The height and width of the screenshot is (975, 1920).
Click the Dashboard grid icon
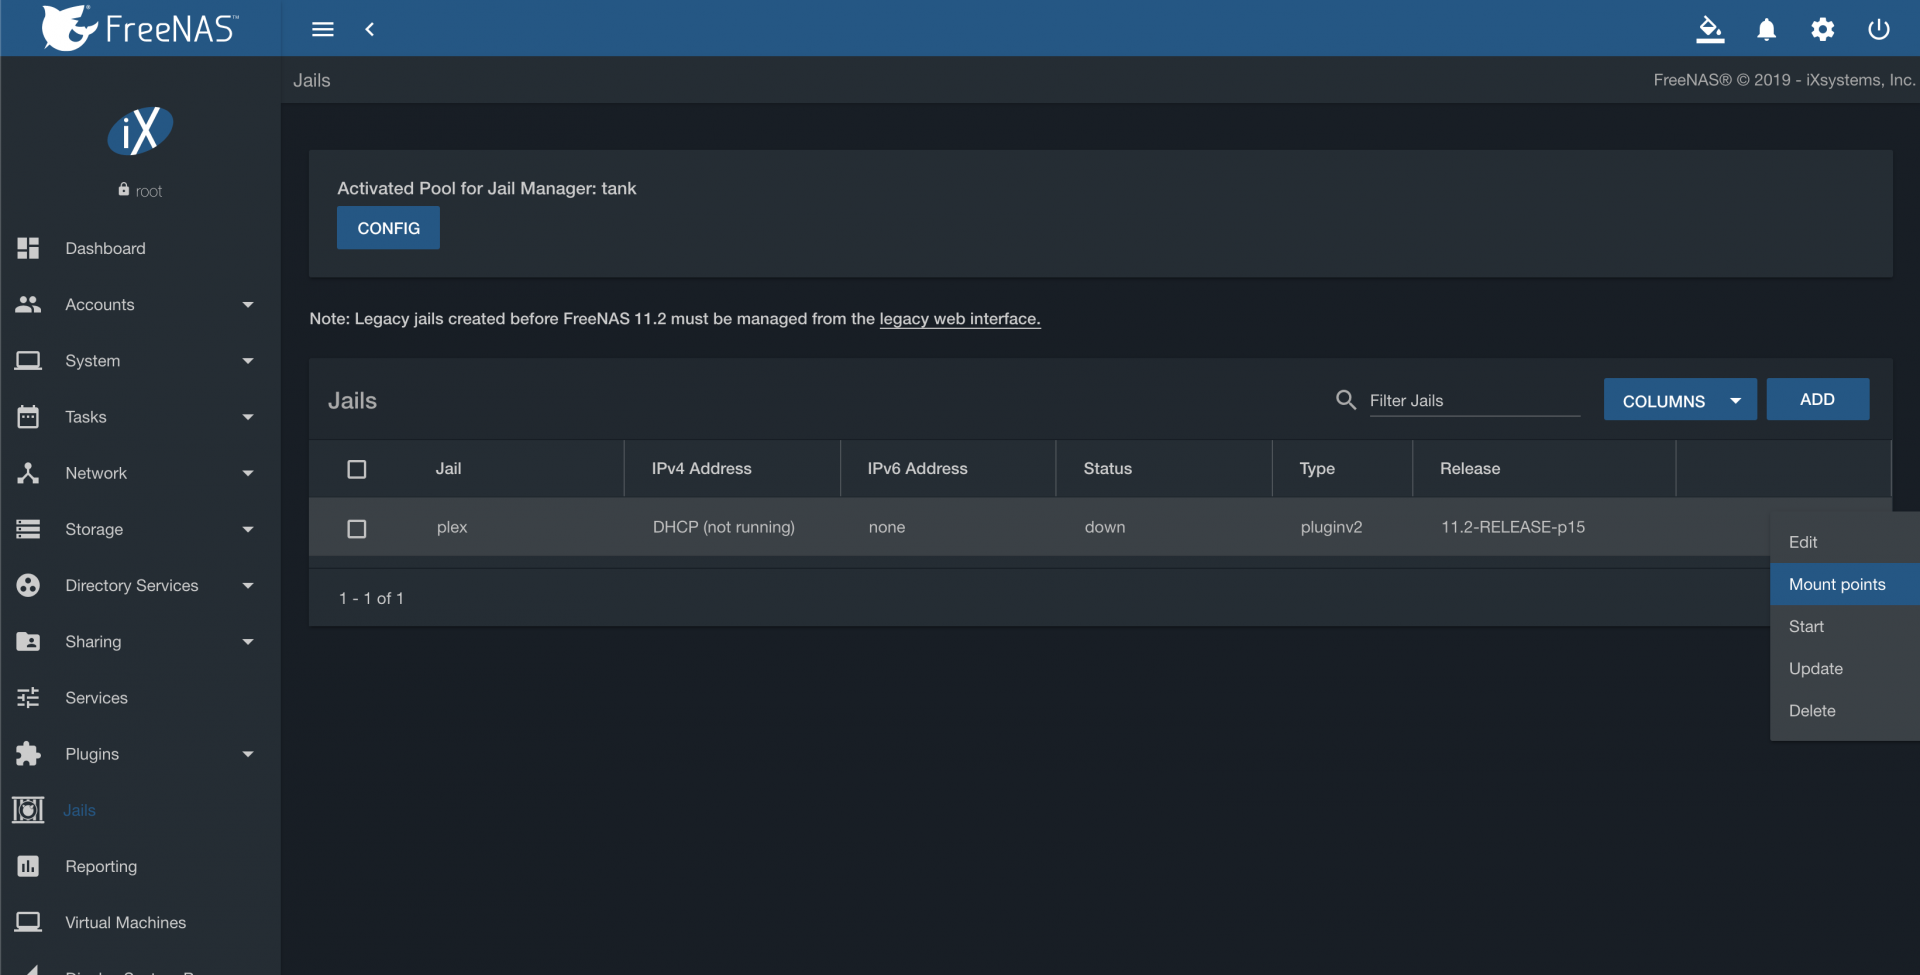point(28,248)
